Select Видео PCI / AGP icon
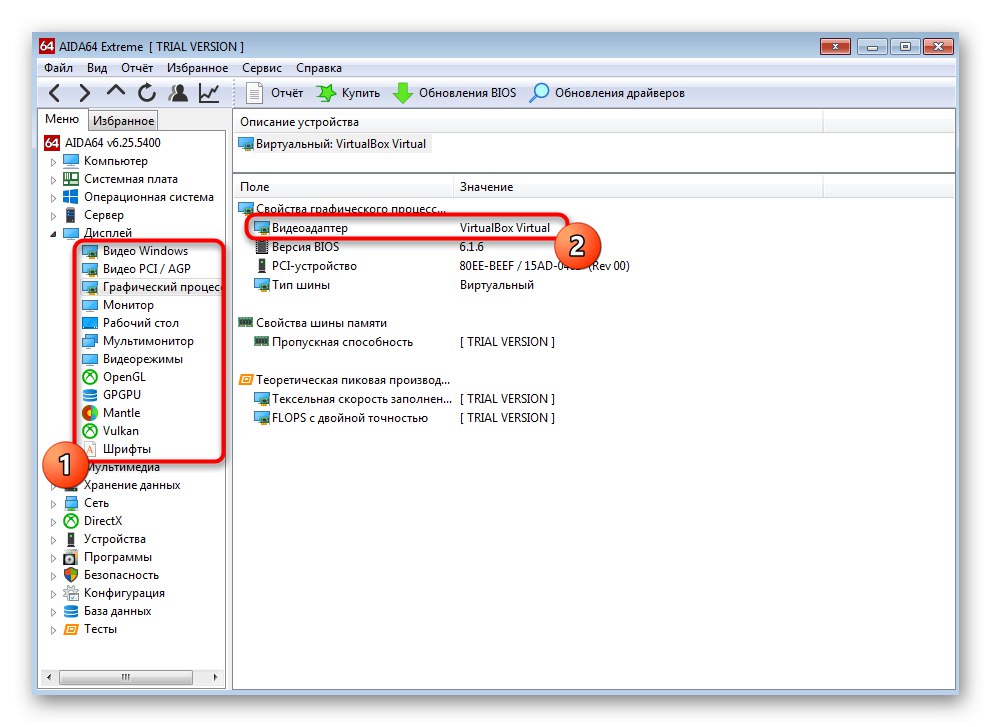 click(90, 269)
